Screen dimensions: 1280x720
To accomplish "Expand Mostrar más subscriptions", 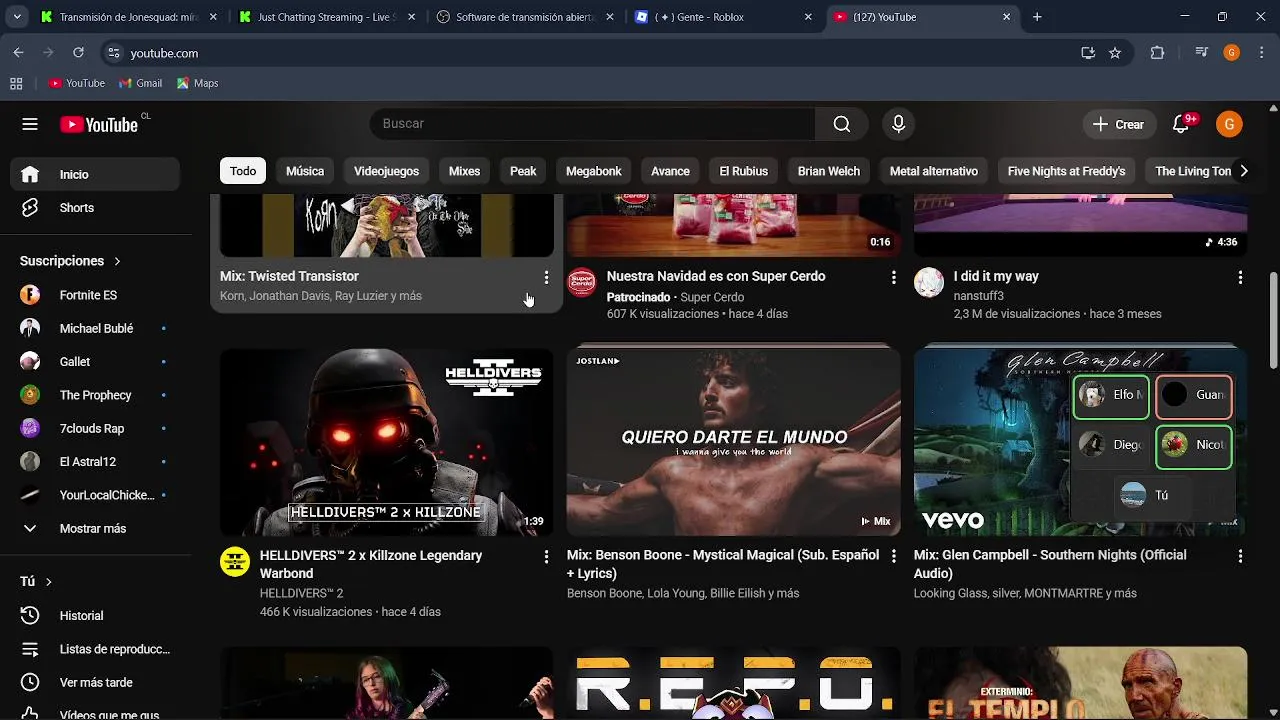I will (x=95, y=529).
